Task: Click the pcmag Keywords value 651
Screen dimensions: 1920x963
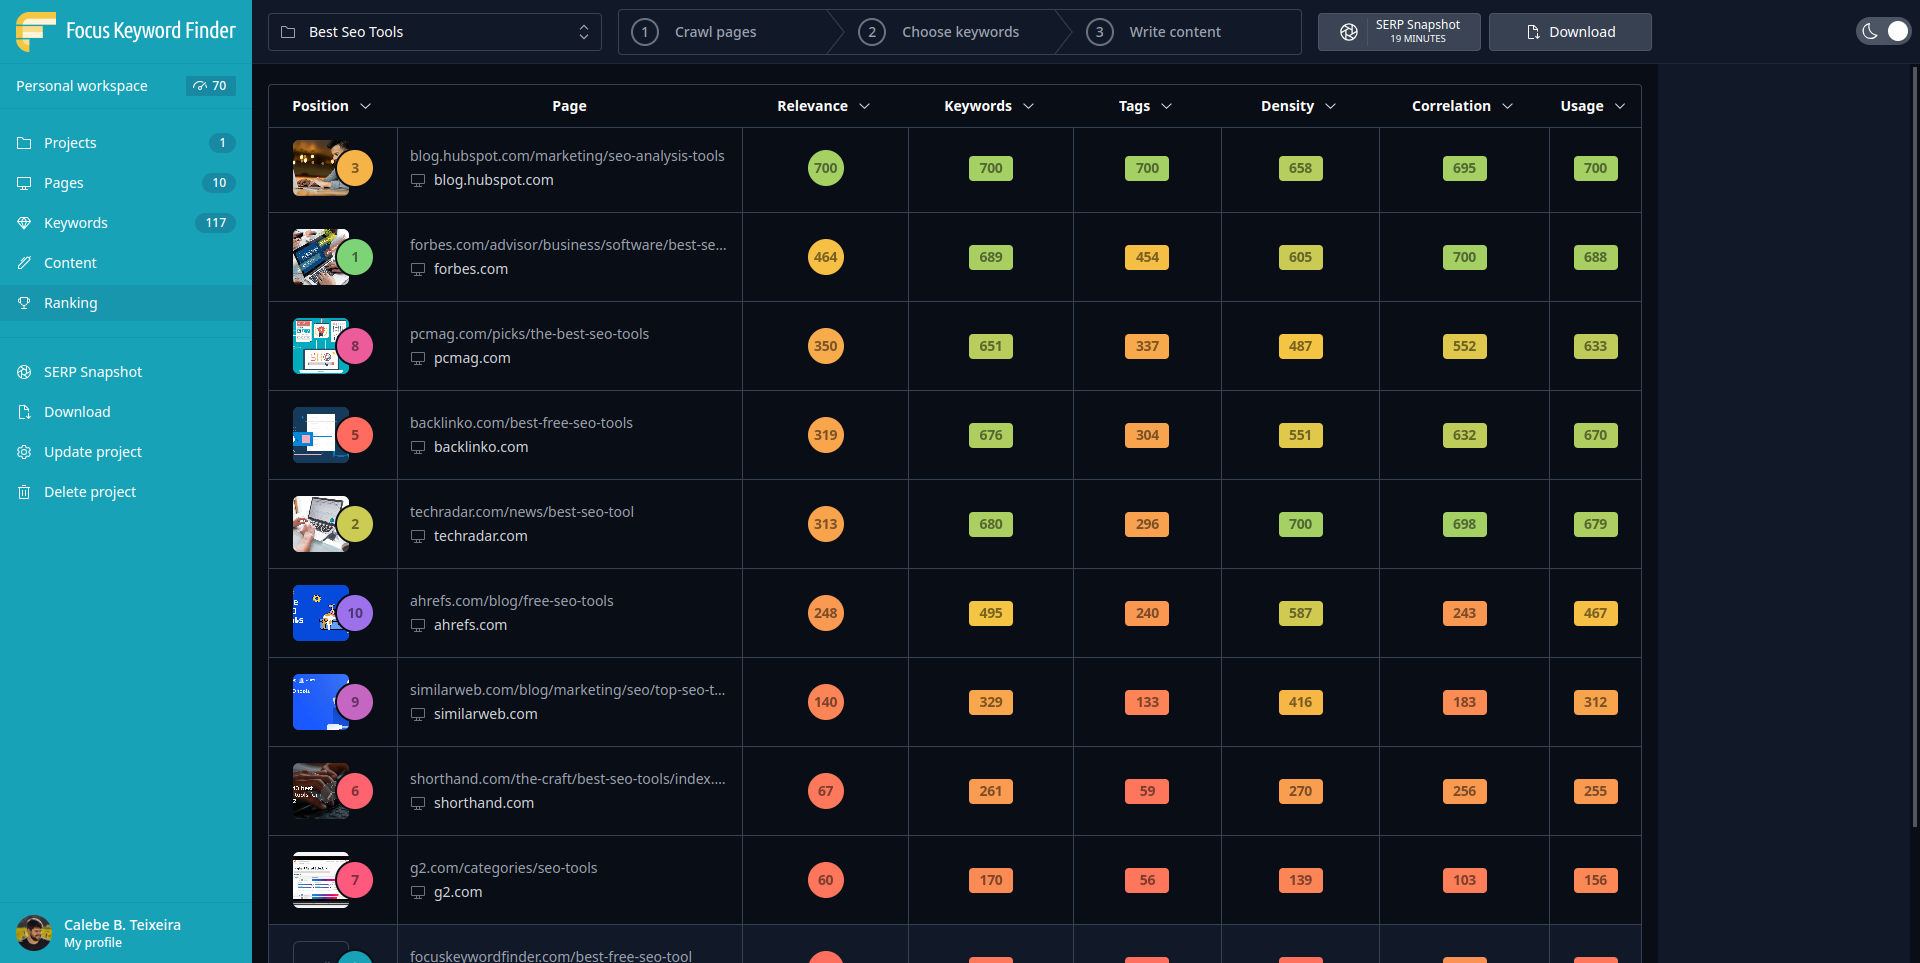Action: [990, 346]
